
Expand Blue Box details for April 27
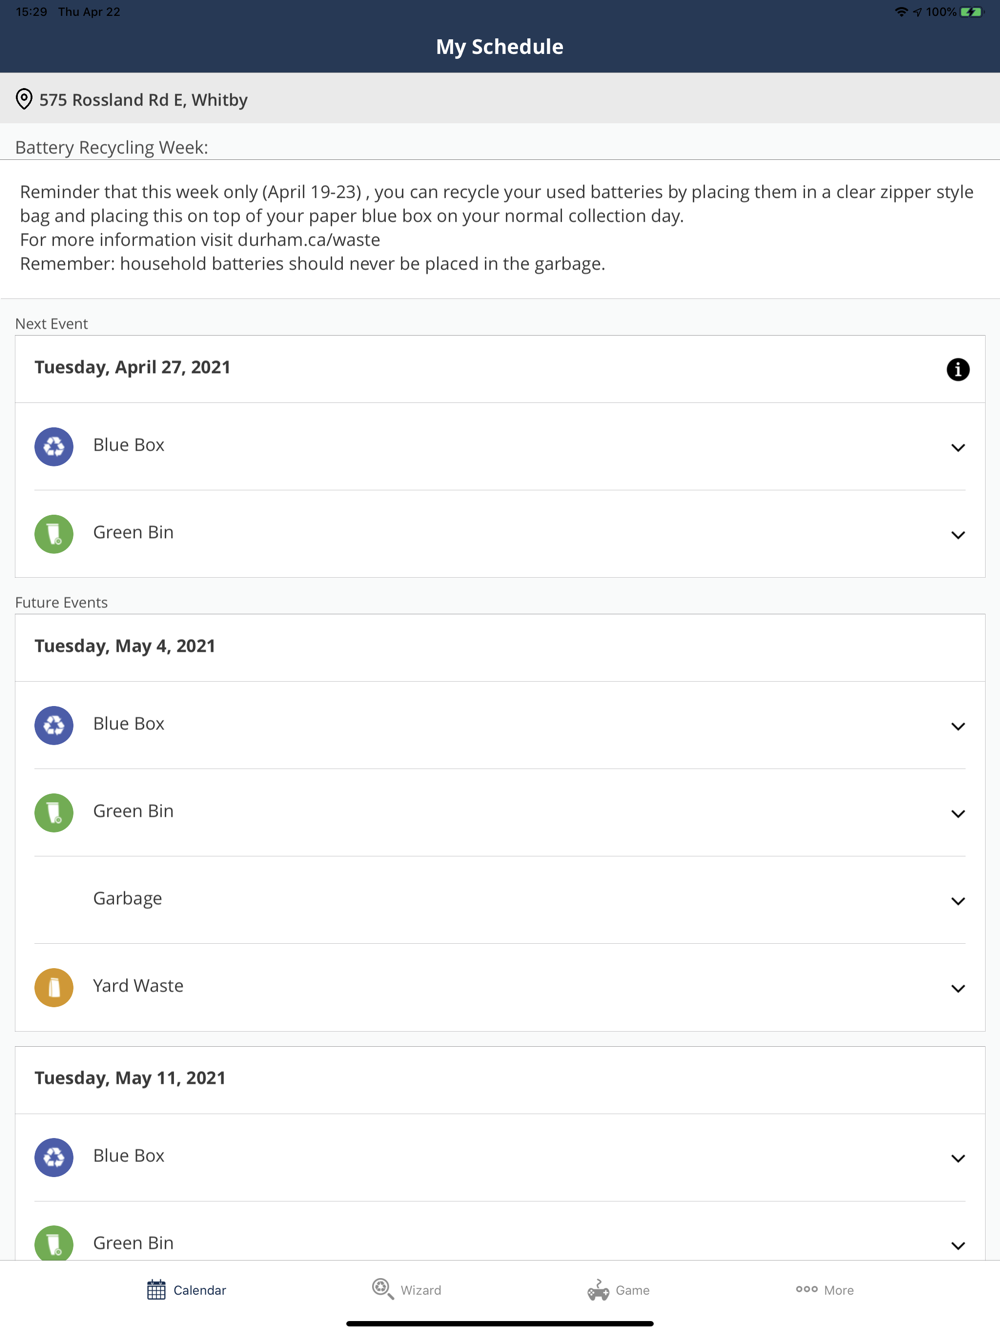tap(957, 447)
